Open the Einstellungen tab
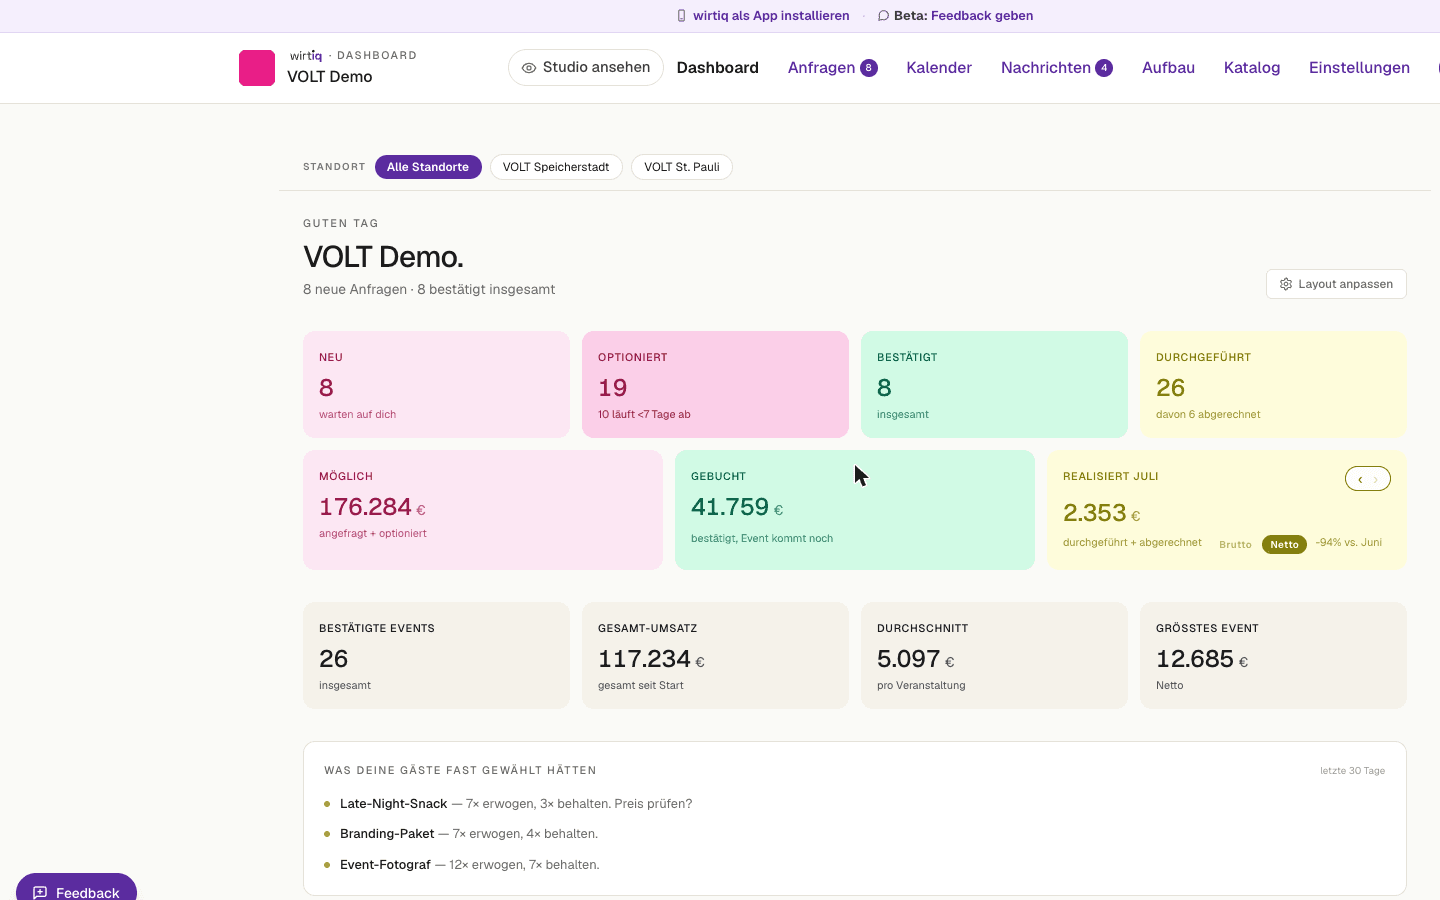Viewport: 1440px width, 900px height. [x=1359, y=68]
